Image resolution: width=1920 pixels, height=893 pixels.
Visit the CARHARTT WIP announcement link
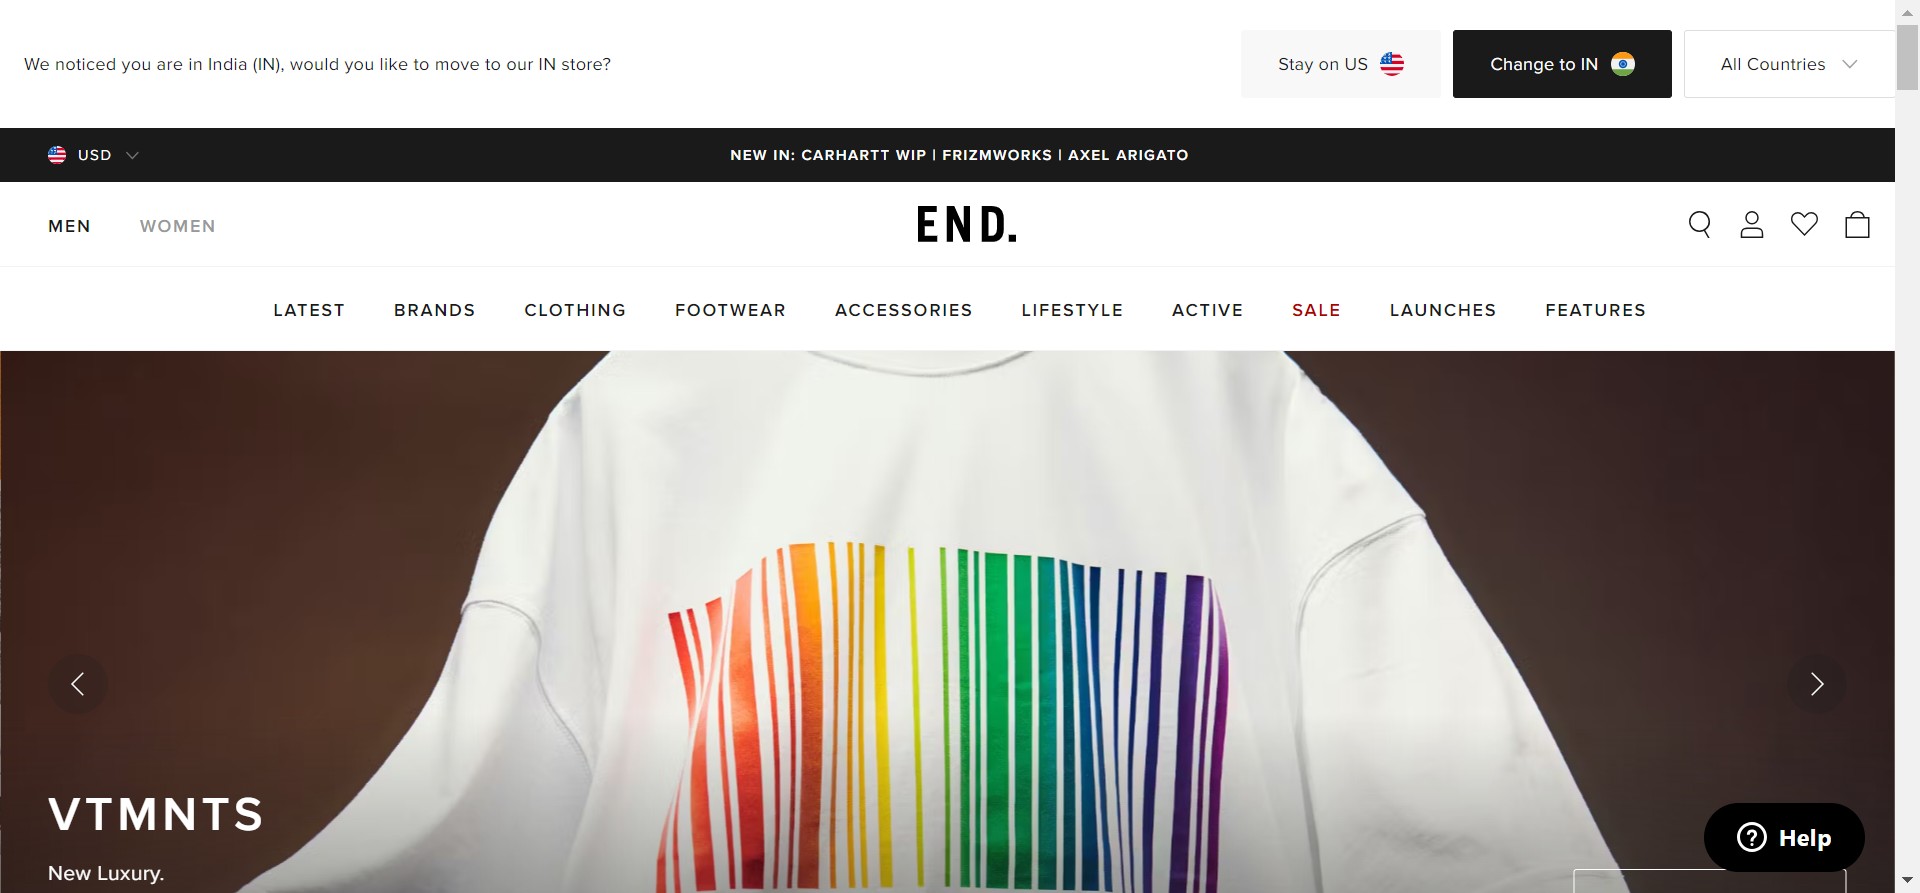point(864,155)
